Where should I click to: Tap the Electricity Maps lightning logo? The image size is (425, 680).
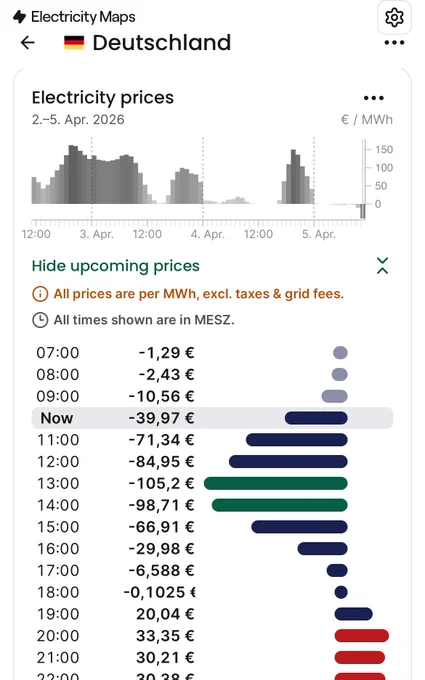coord(20,17)
